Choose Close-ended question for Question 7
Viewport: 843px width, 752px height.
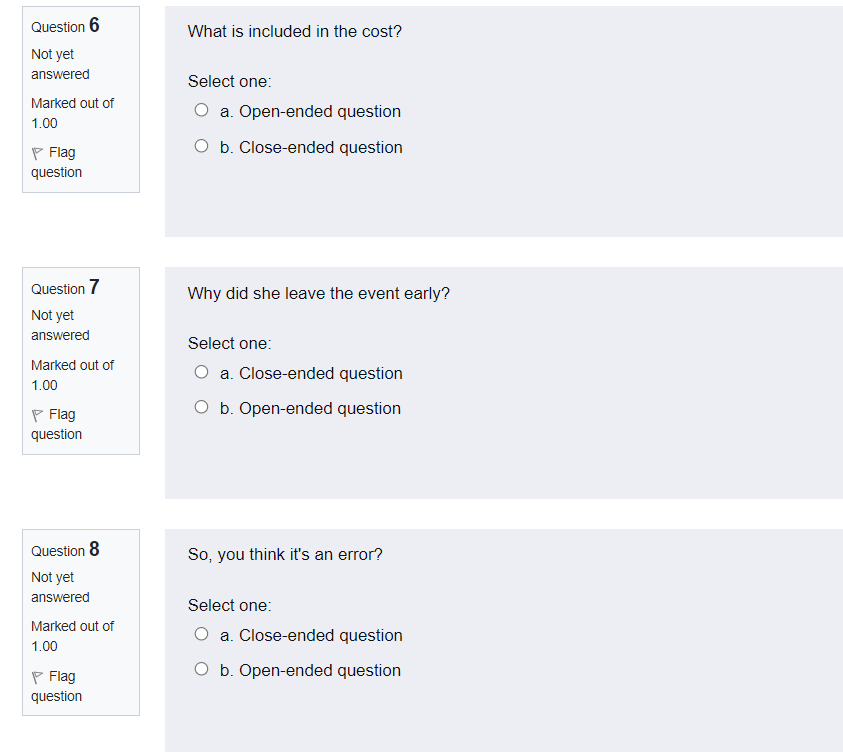(201, 371)
